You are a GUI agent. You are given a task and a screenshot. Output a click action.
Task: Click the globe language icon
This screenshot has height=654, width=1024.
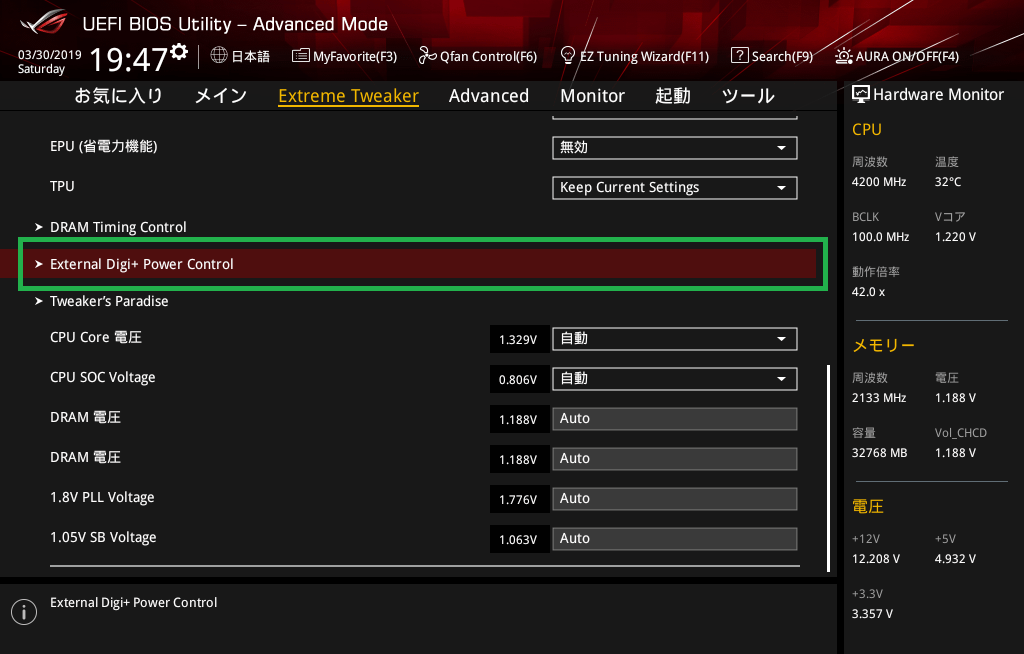219,56
